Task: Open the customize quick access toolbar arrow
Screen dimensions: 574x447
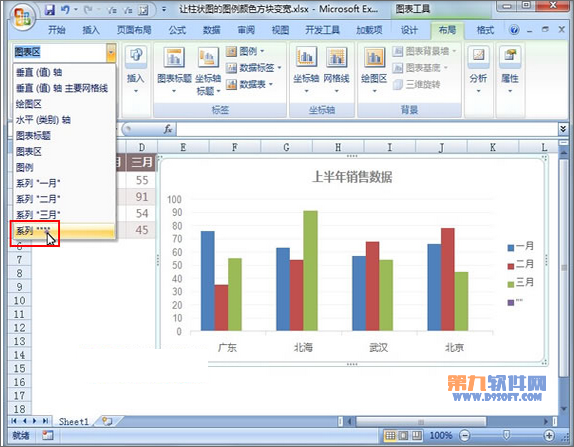Action: (x=164, y=10)
